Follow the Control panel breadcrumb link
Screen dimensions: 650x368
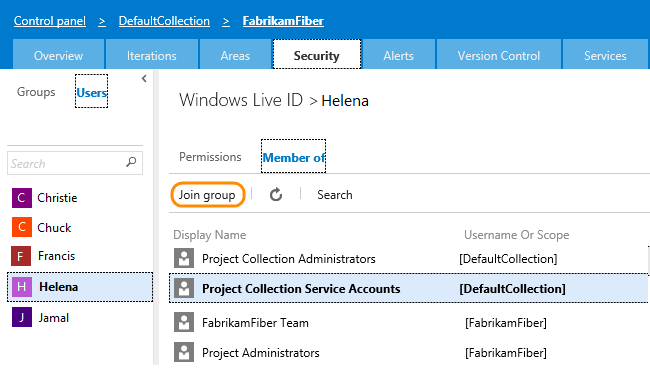tap(50, 21)
